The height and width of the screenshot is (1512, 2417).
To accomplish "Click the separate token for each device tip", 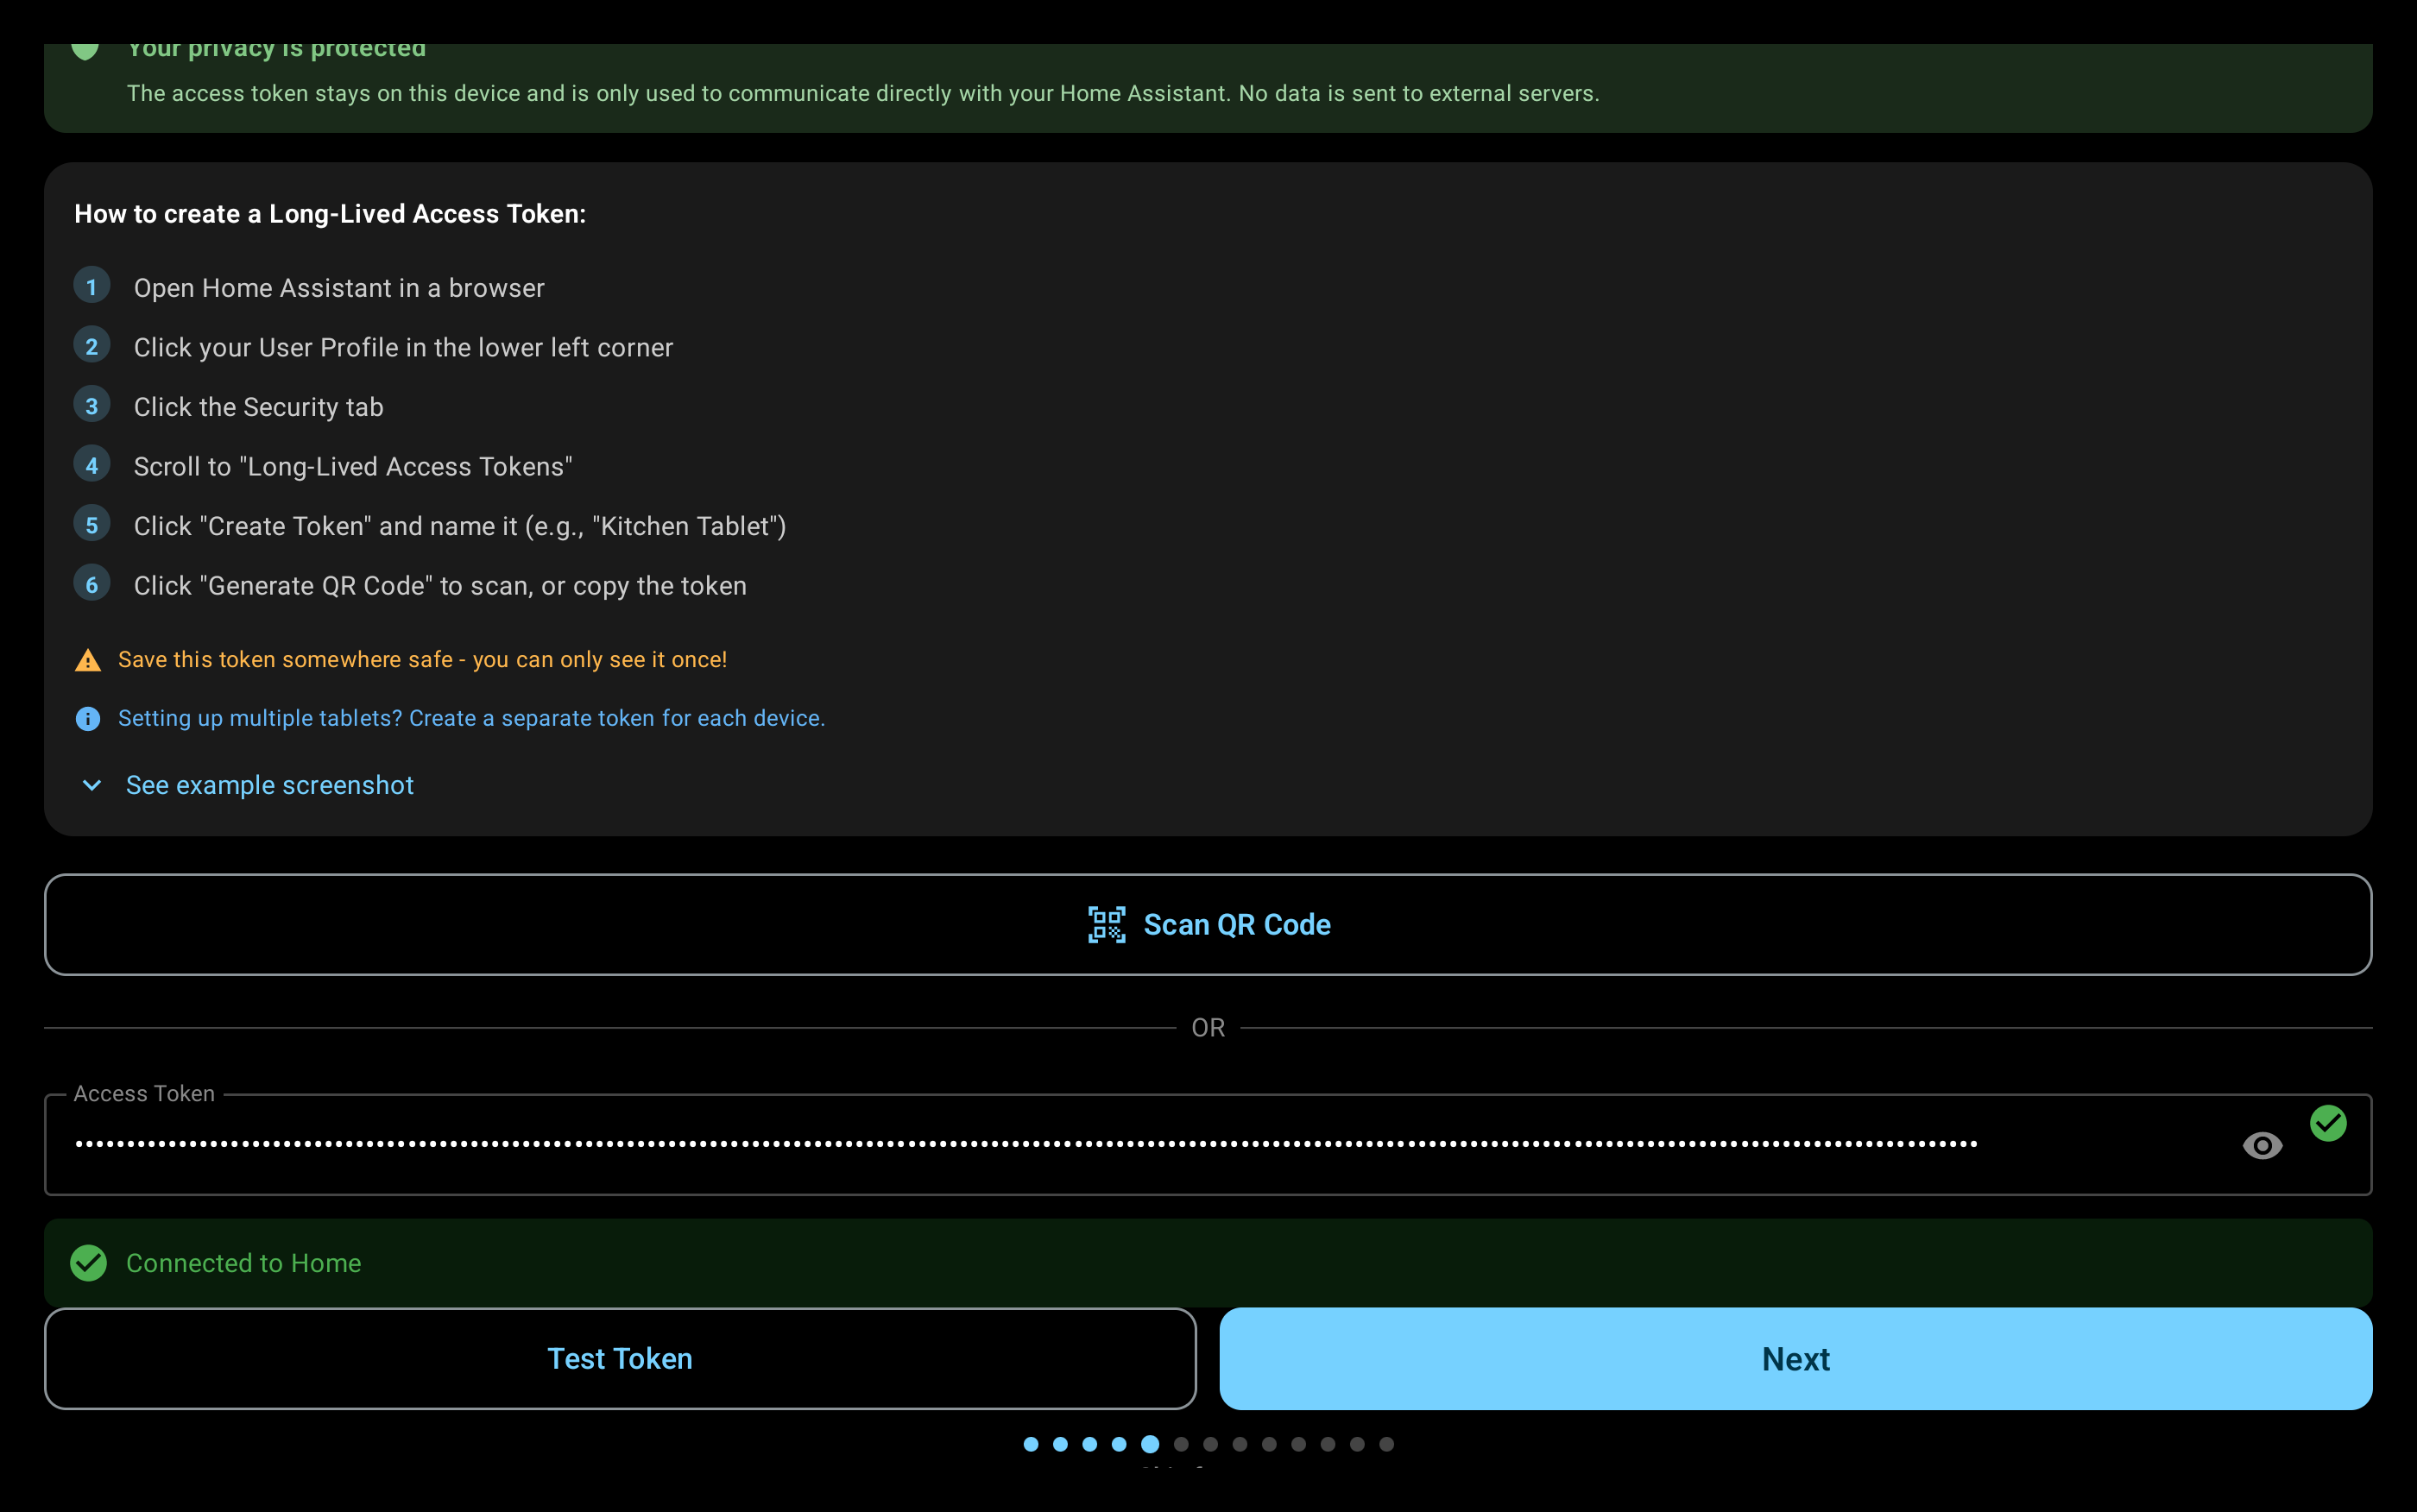I will click(x=471, y=719).
